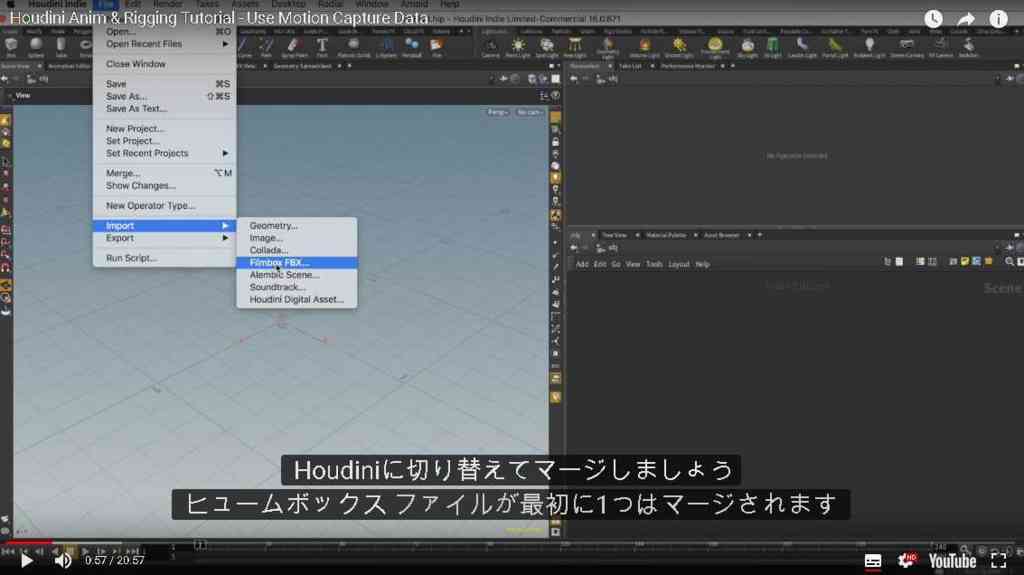Click the Point Light shelf tool

pos(518,46)
